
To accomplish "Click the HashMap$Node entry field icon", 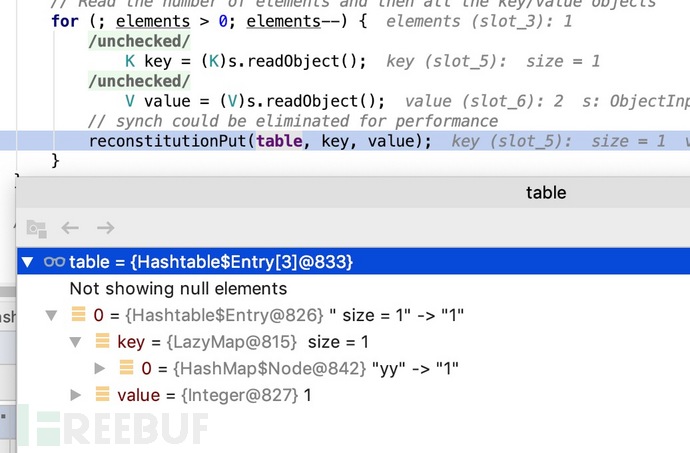I will pyautogui.click(x=127, y=368).
